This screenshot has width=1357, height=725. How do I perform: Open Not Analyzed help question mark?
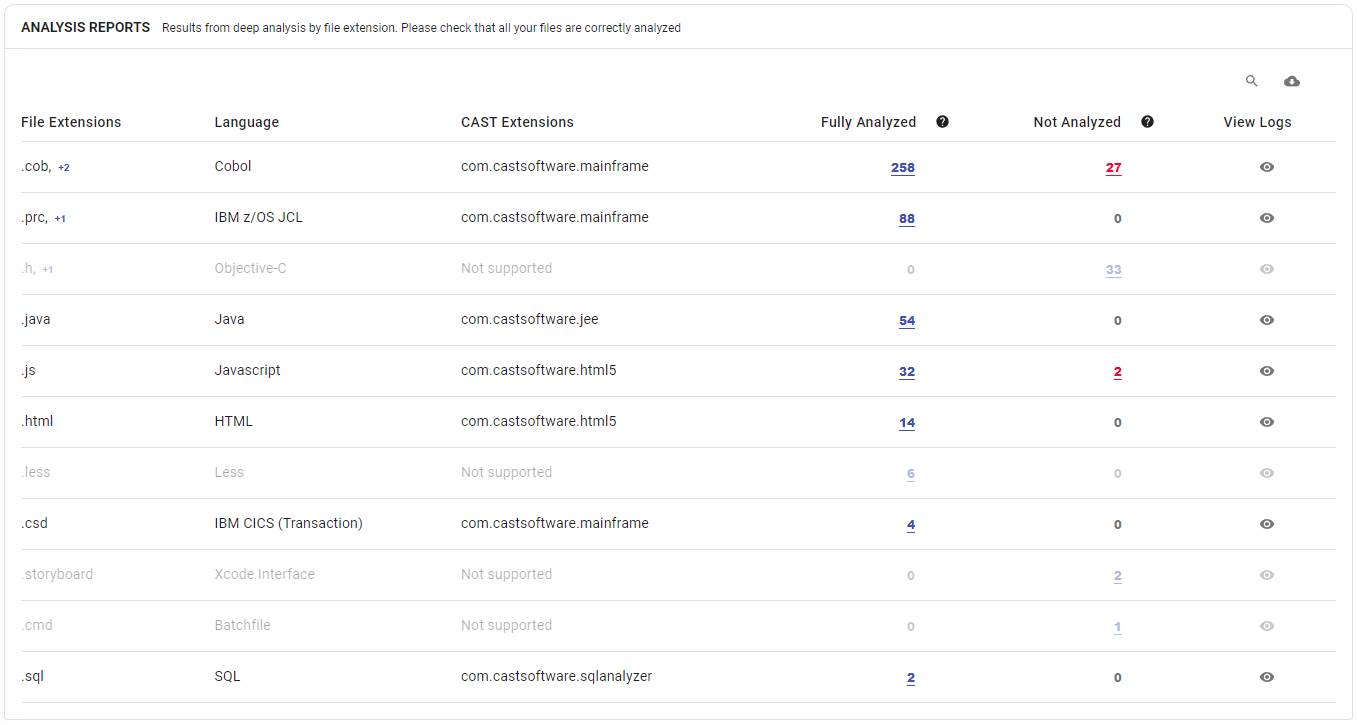[1147, 122]
